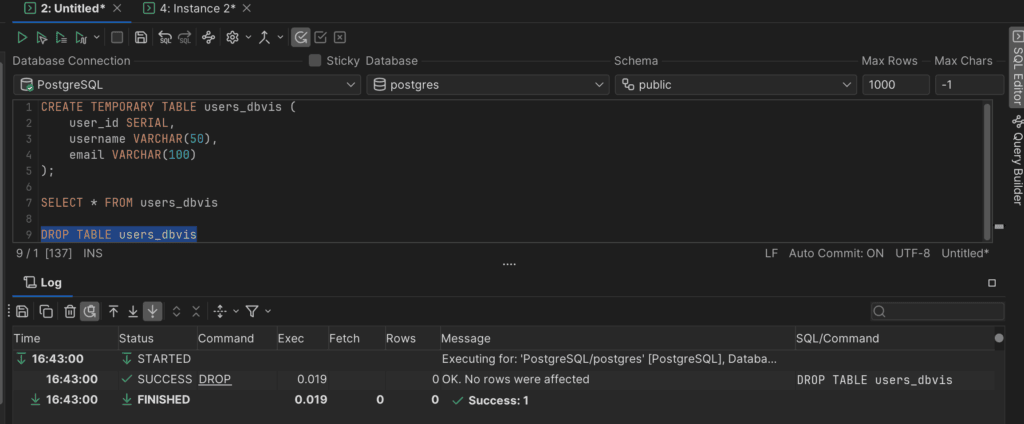1024x424 pixels.
Task: Open the dropdown beside Execute Explain Plan
Action: [x=97, y=38]
